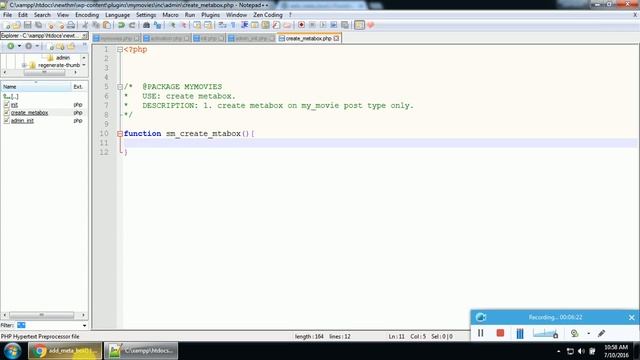Click the Cut scissors toolbar icon
Image resolution: width=640 pixels, height=360 pixels.
point(85,25)
